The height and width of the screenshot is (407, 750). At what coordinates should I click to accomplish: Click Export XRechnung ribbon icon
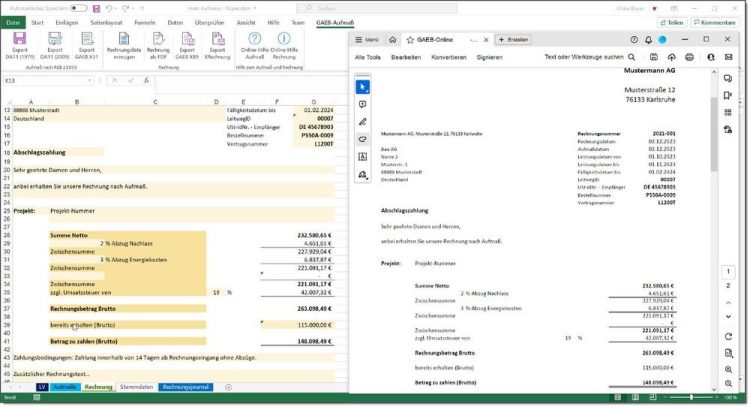coord(216,45)
